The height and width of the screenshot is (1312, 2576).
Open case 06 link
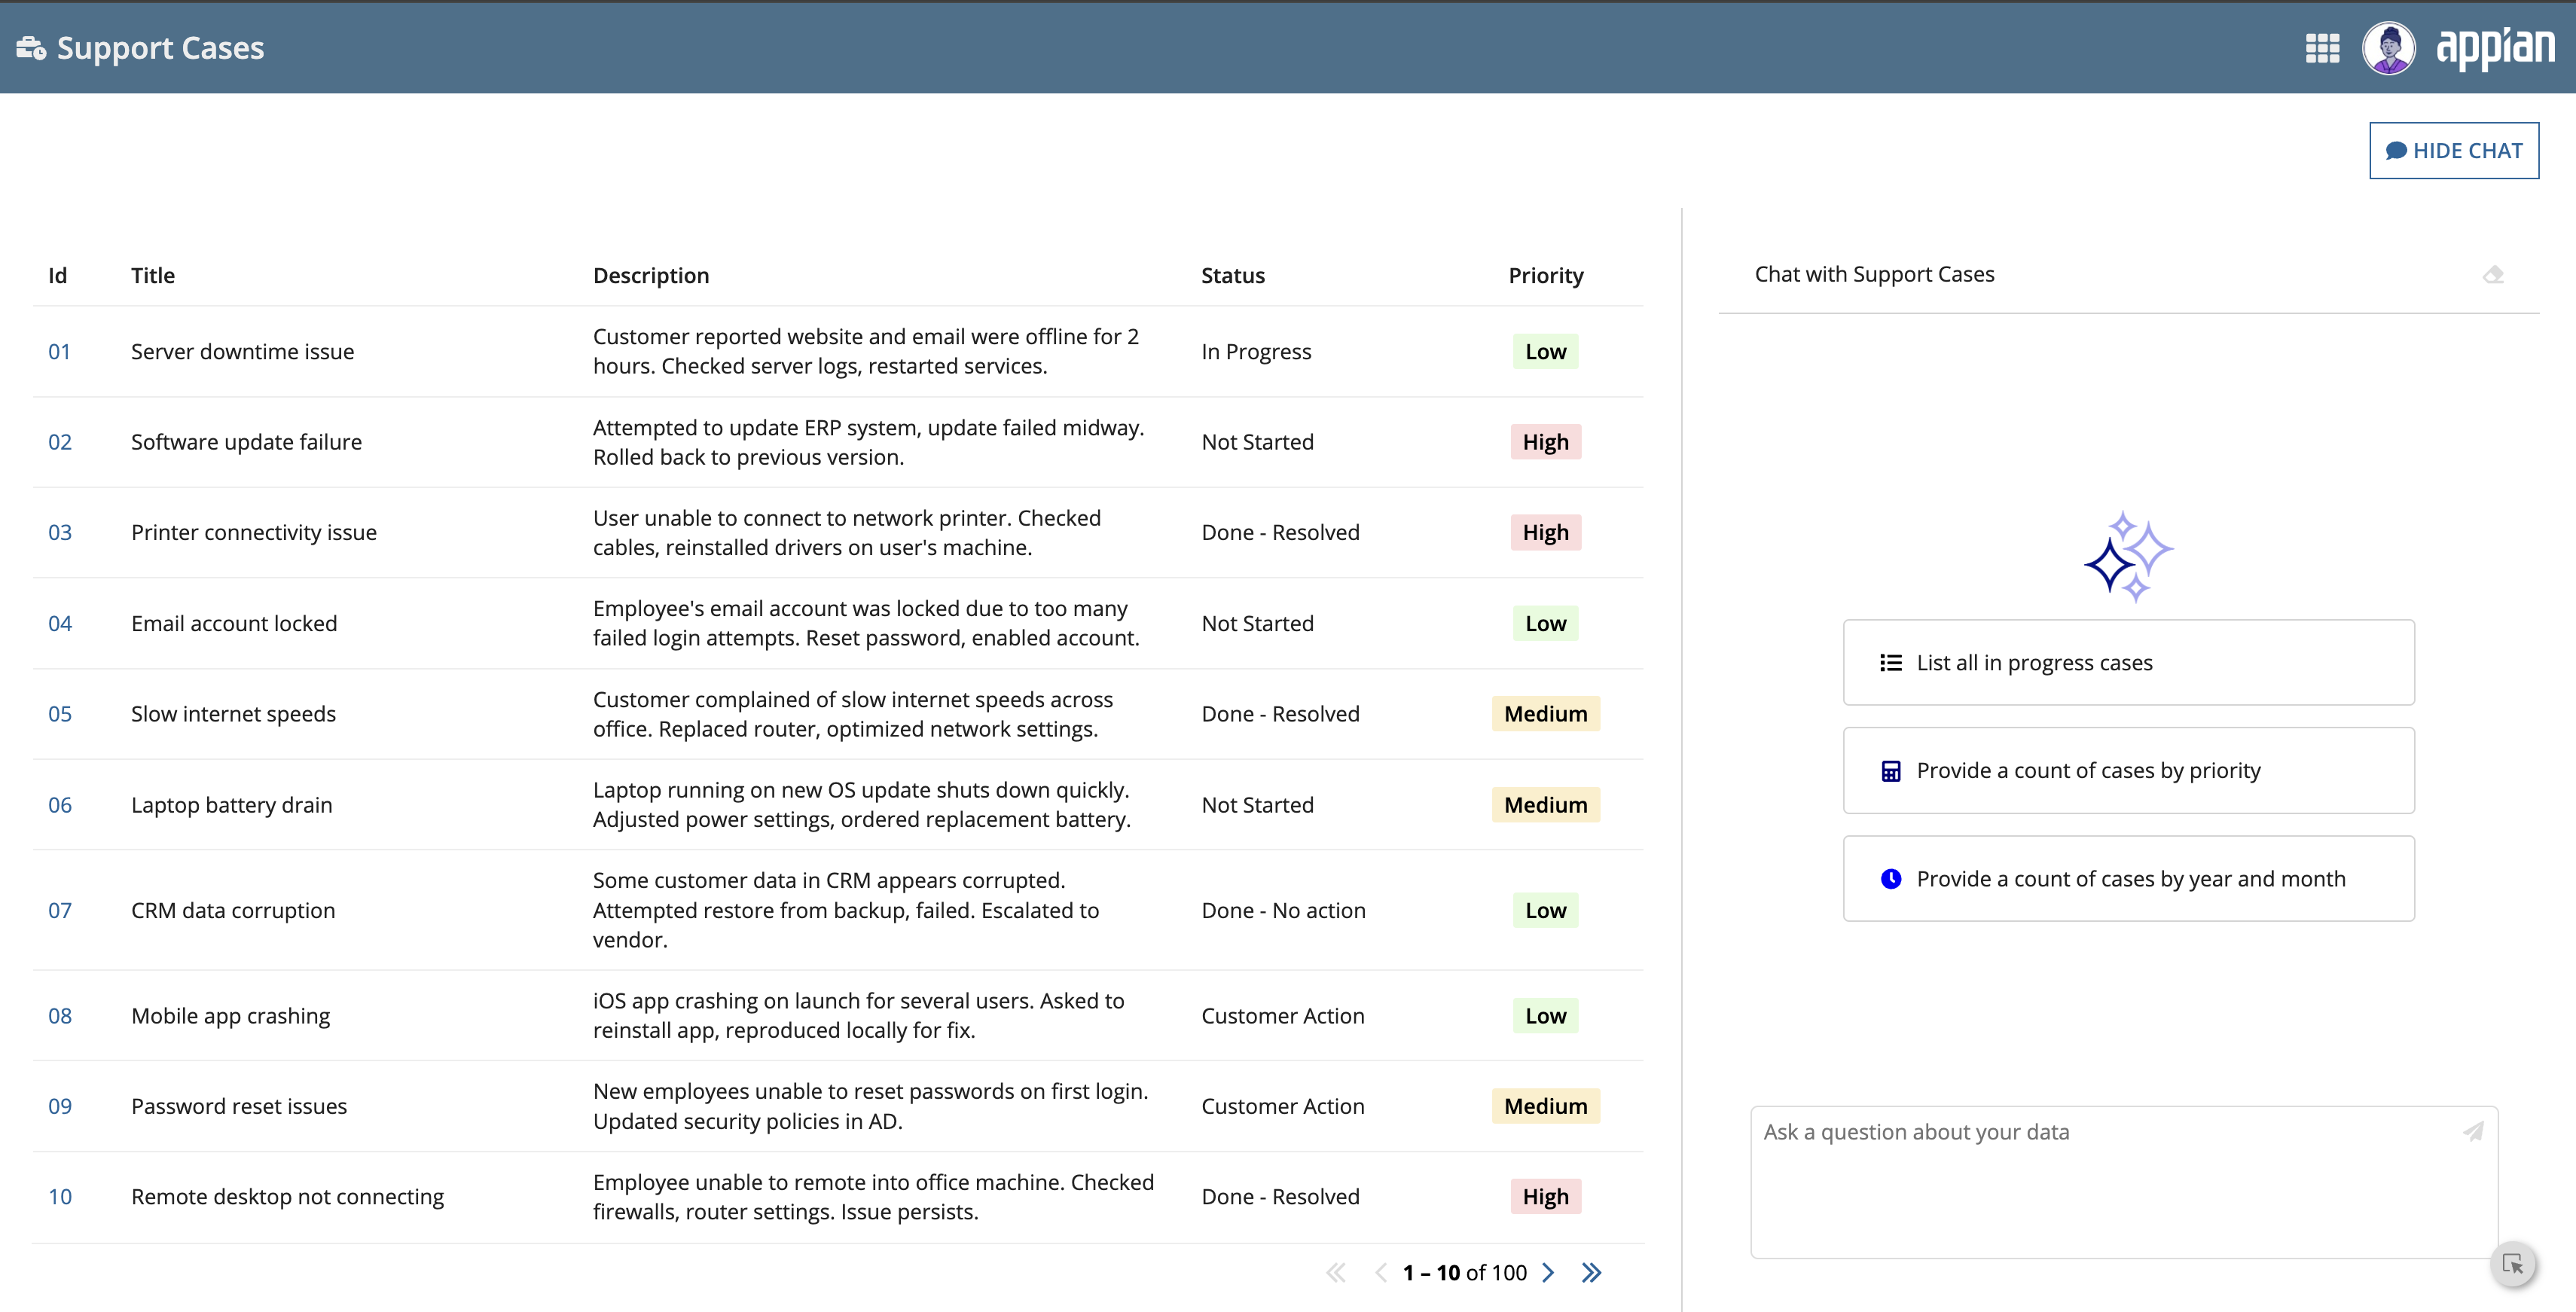tap(60, 805)
